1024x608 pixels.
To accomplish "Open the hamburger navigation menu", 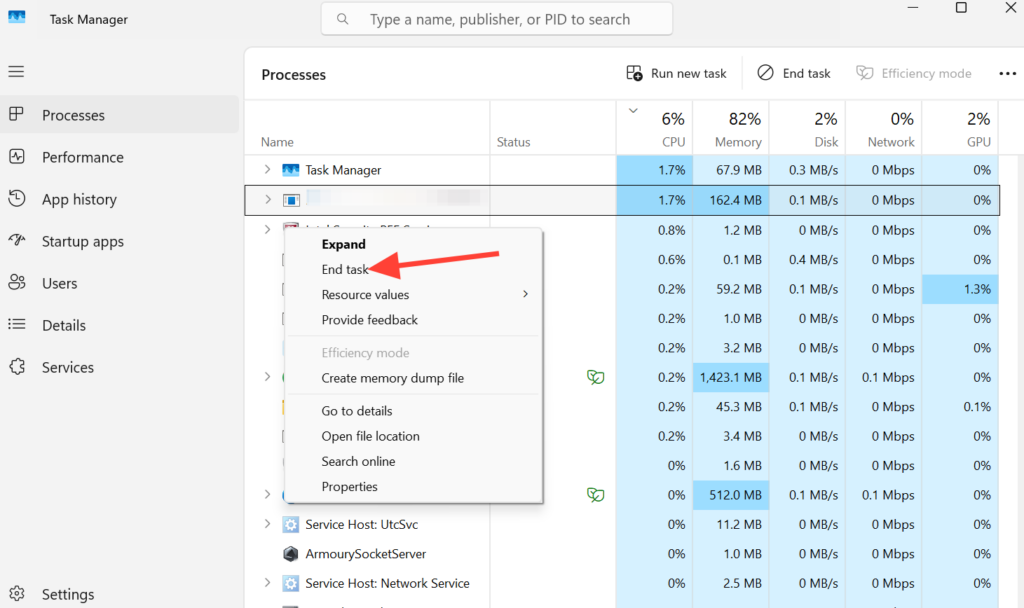I will pos(16,71).
